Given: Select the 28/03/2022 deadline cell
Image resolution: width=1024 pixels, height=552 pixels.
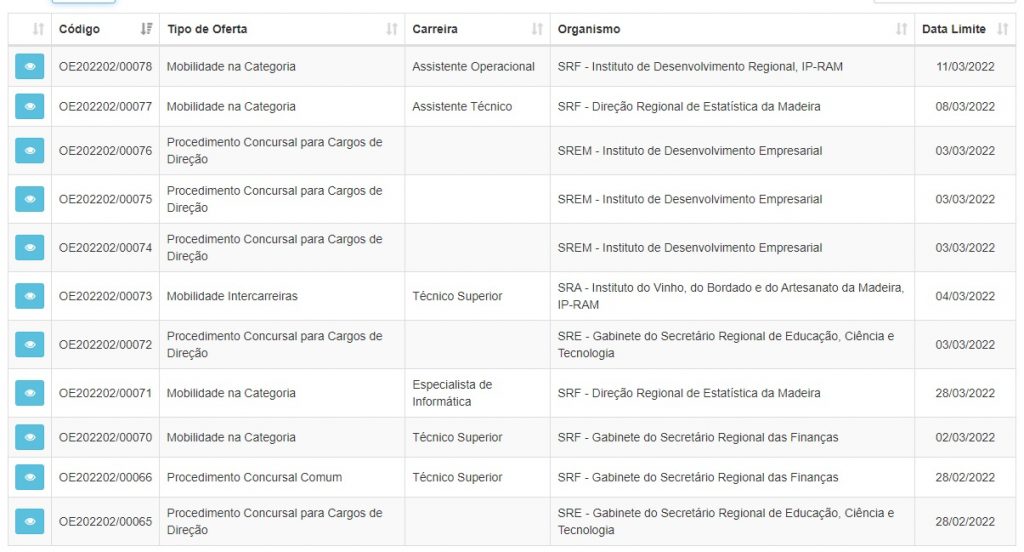Looking at the screenshot, I should click(x=965, y=393).
